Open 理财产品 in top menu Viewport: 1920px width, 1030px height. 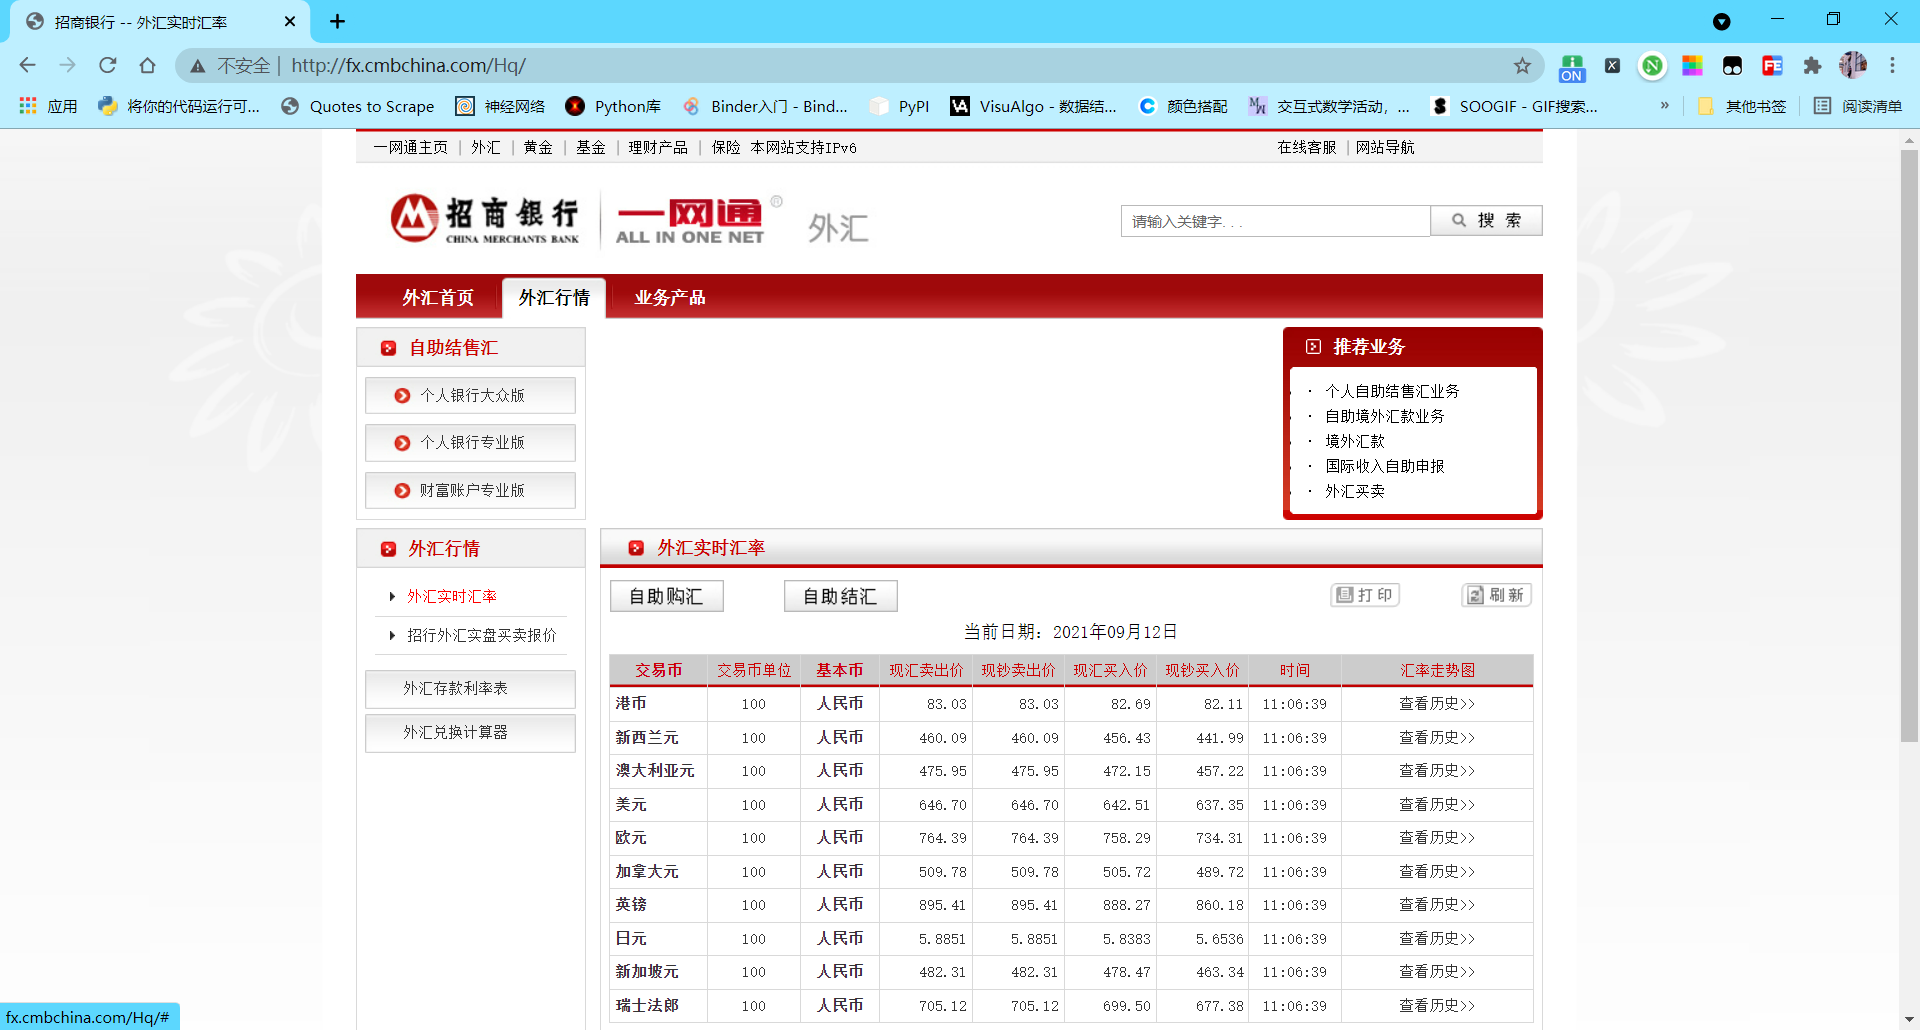pos(658,147)
